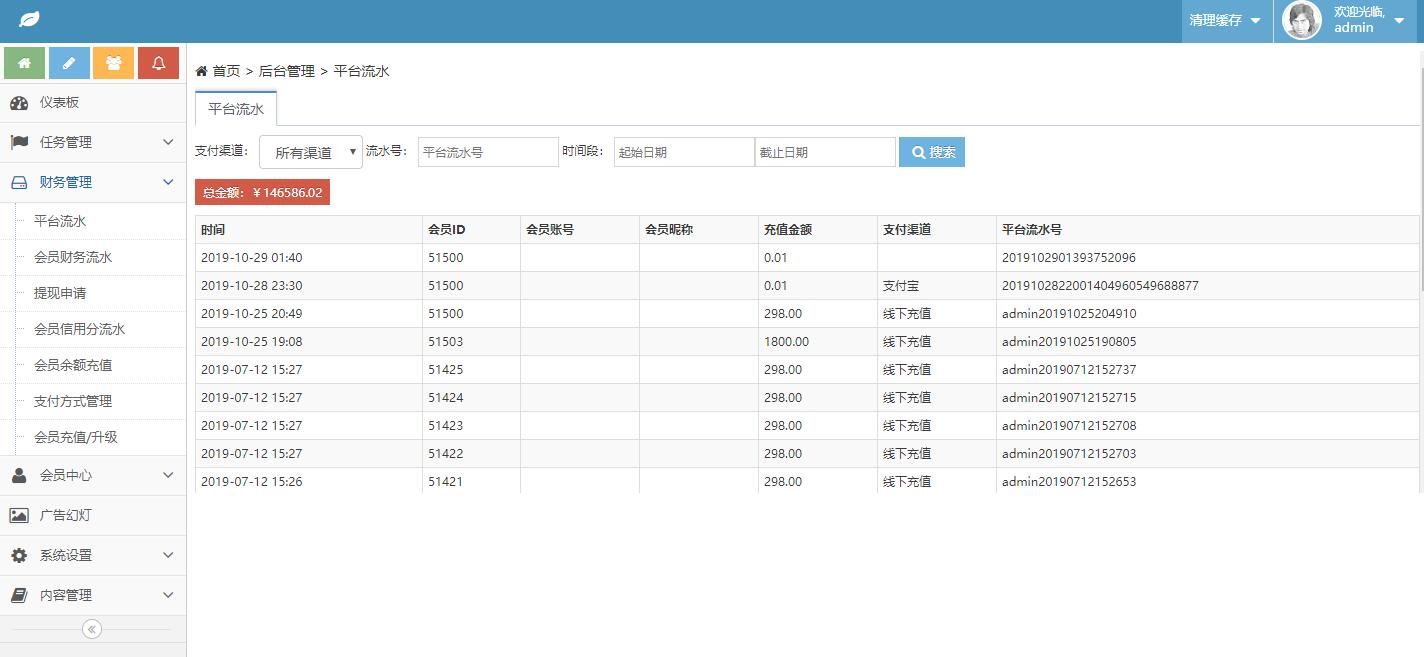Select the green home shortcut icon

click(x=24, y=62)
